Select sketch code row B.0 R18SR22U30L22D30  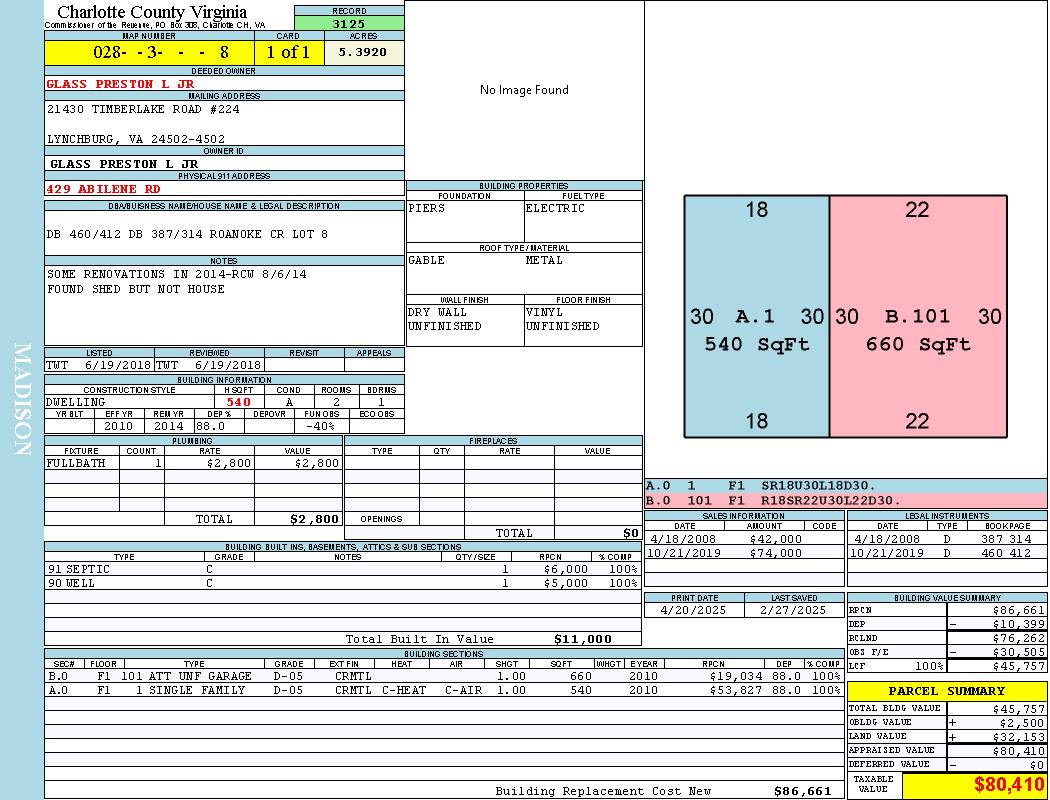846,501
